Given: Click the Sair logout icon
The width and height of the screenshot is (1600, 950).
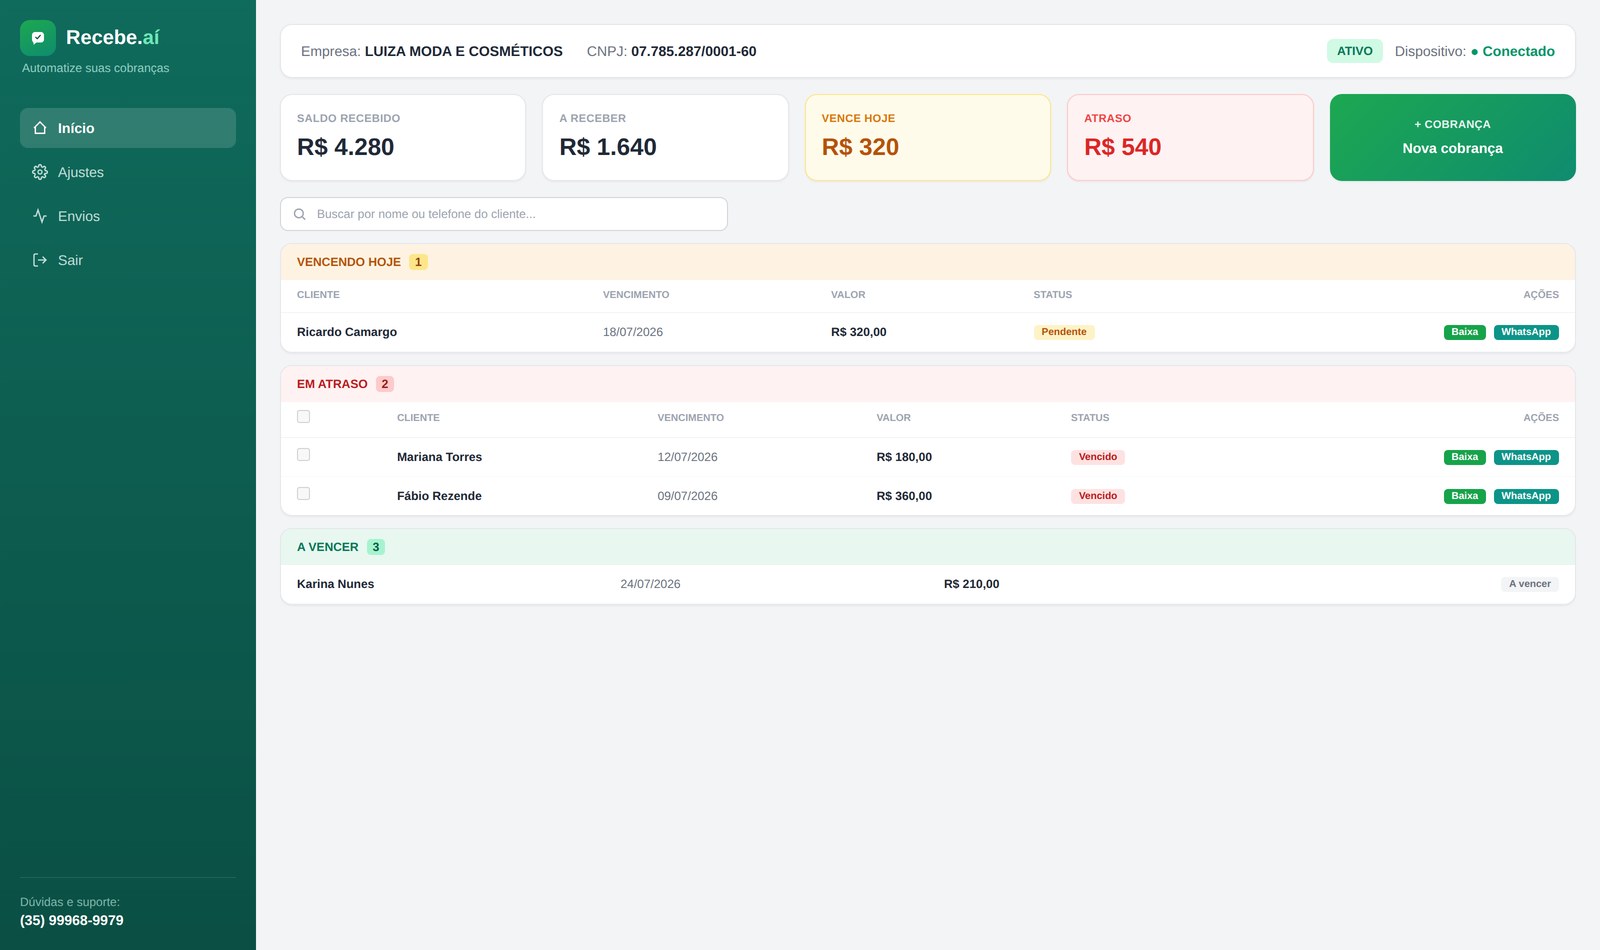Looking at the screenshot, I should tap(40, 260).
